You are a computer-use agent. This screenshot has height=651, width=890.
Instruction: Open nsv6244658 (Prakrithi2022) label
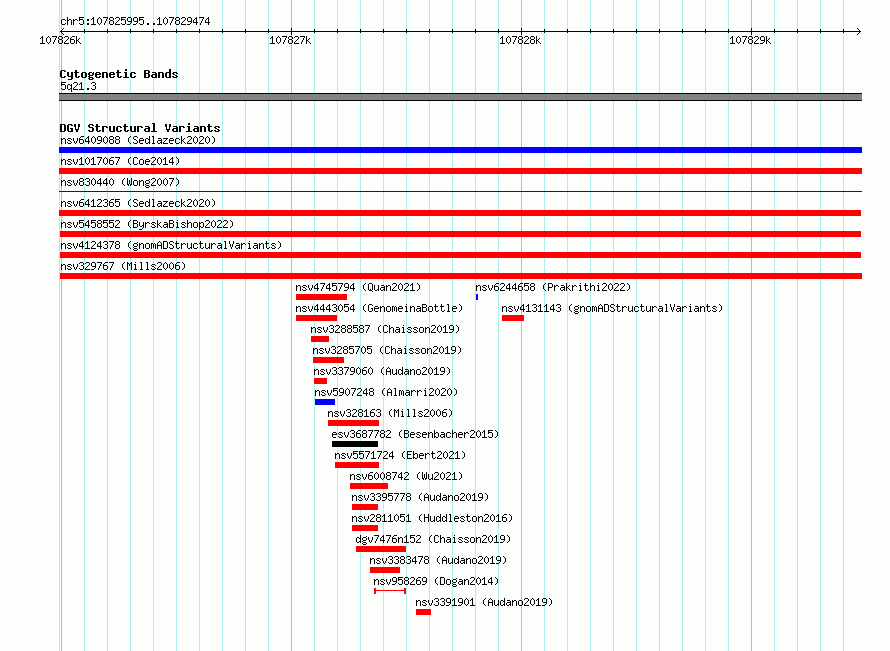(x=553, y=287)
